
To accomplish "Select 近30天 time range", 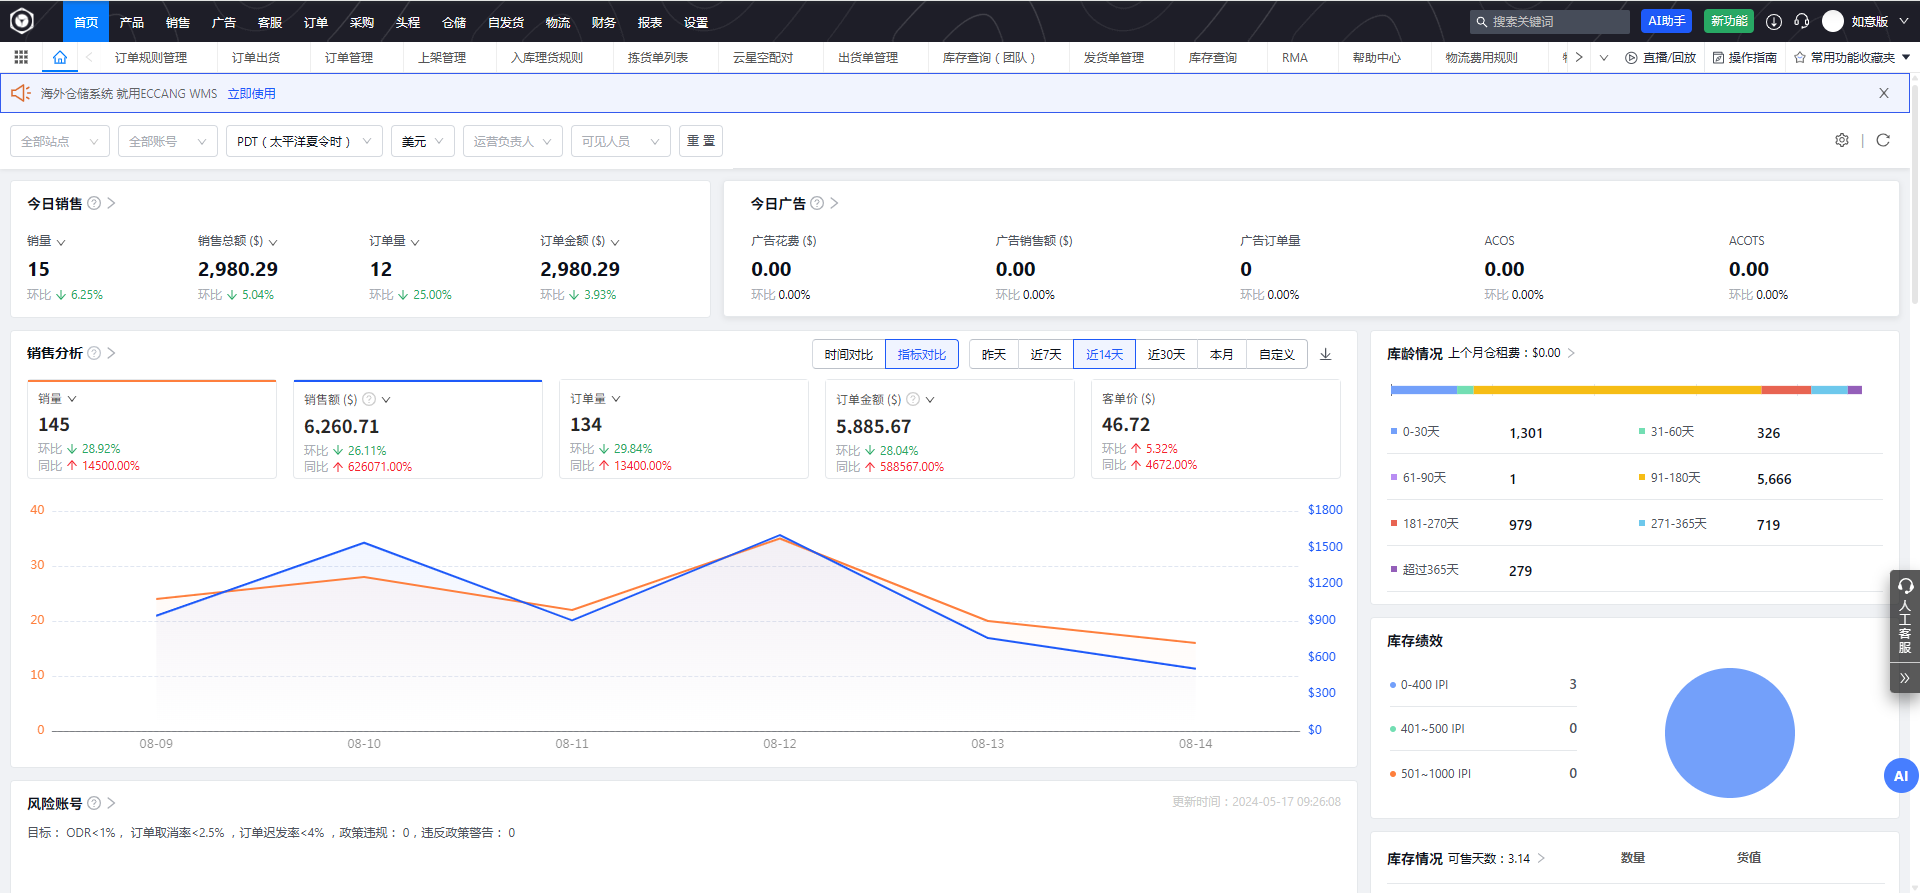I will click(x=1166, y=354).
